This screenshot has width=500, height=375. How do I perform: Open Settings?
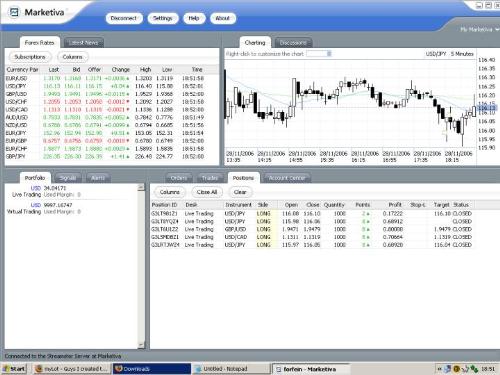[x=163, y=18]
